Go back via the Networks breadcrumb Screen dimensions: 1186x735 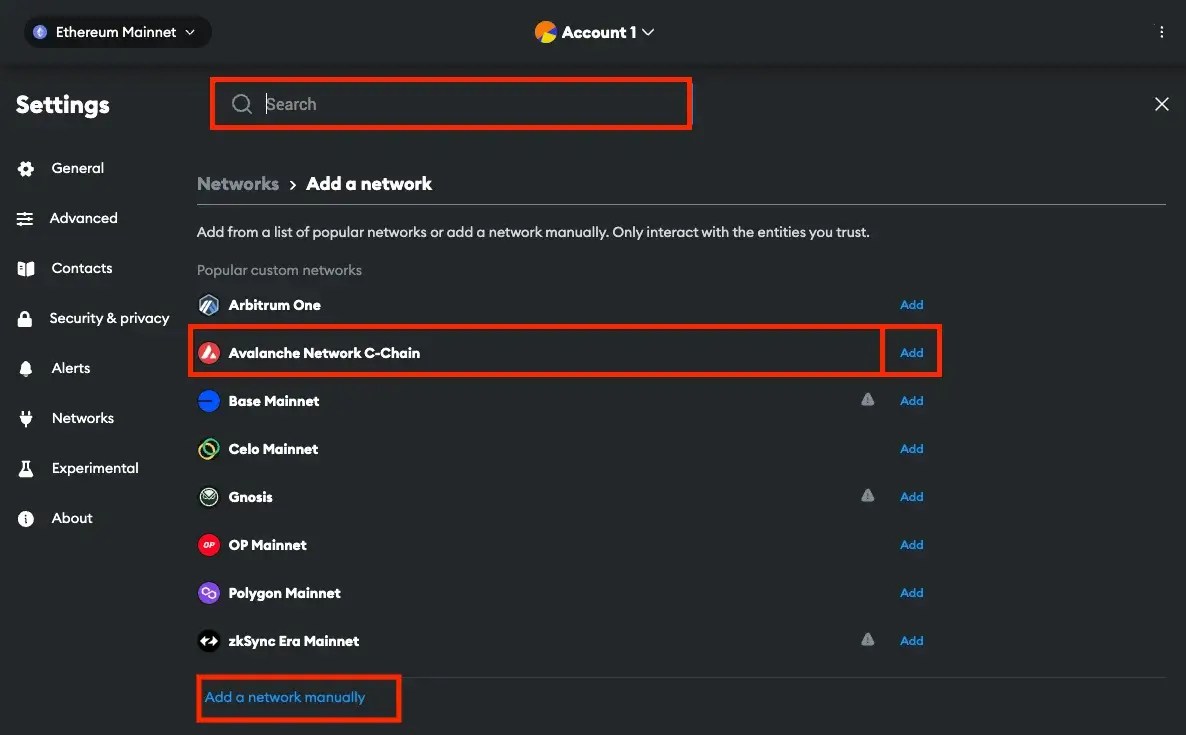[x=237, y=183]
